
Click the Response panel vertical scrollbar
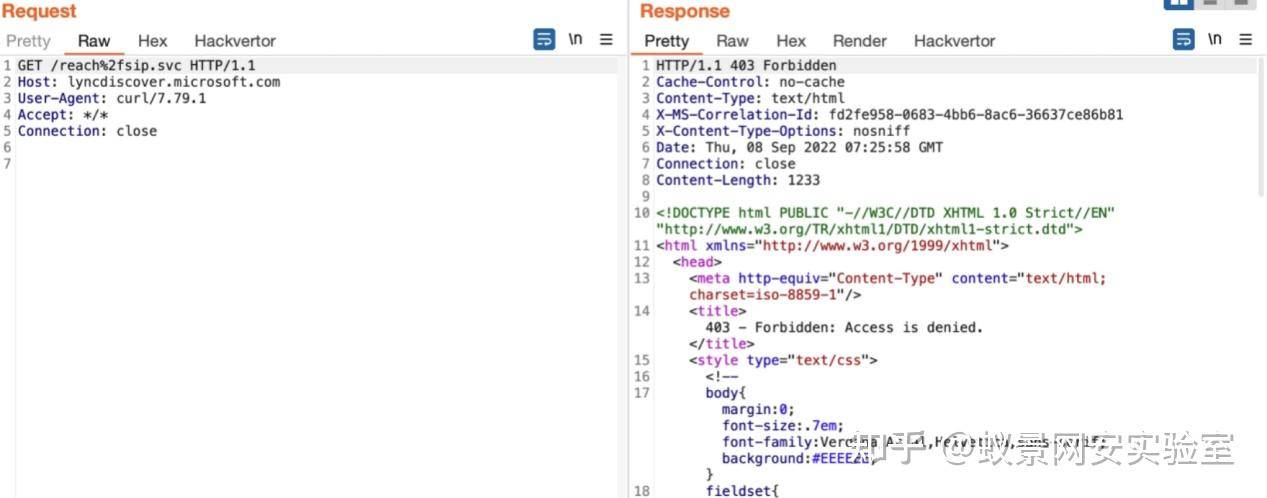tap(1262, 125)
